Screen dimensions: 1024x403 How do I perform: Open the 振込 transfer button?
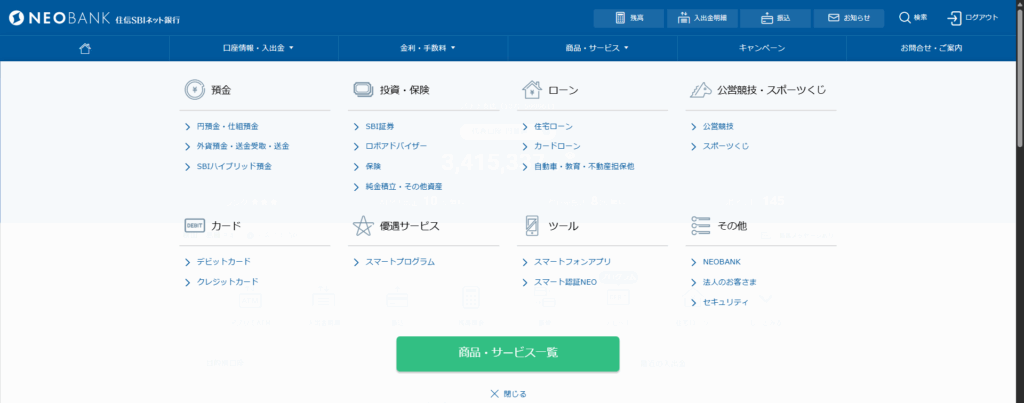click(775, 18)
